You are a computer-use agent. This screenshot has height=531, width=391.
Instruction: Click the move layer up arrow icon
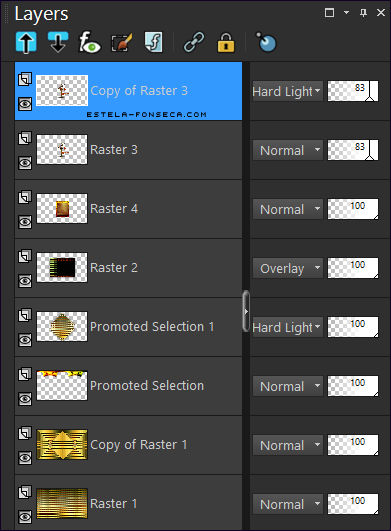(x=26, y=43)
